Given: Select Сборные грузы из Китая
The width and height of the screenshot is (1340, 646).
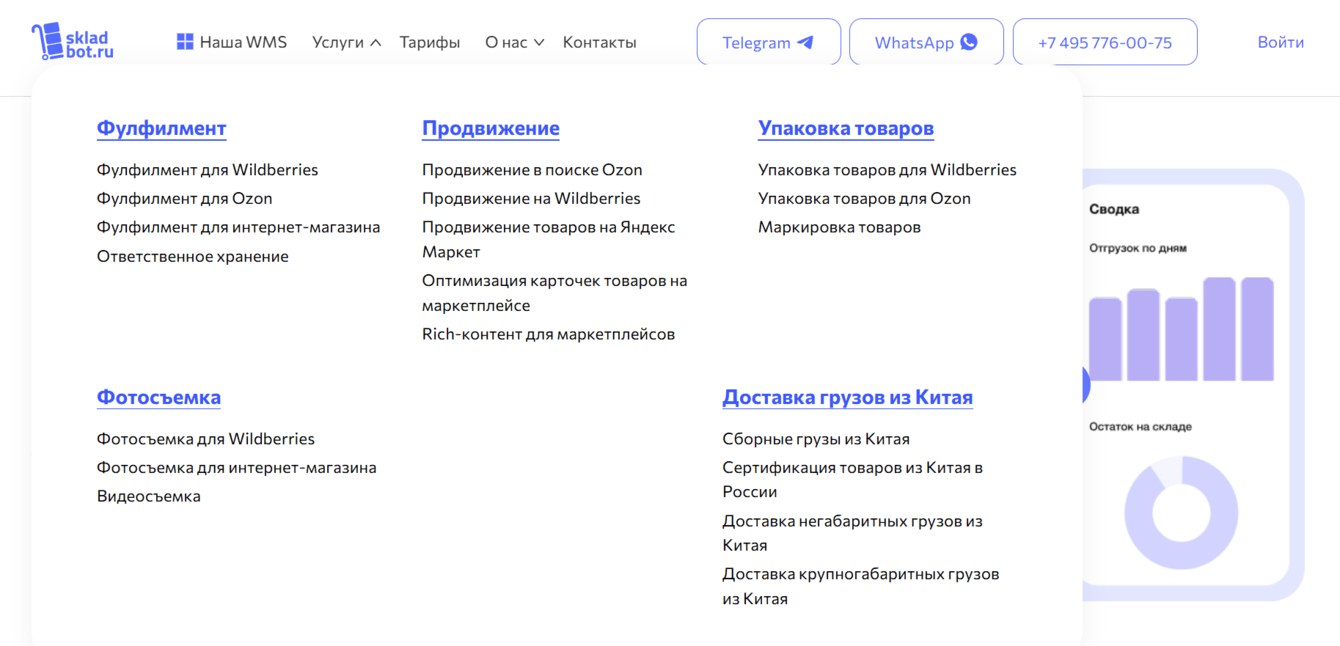Looking at the screenshot, I should point(816,439).
